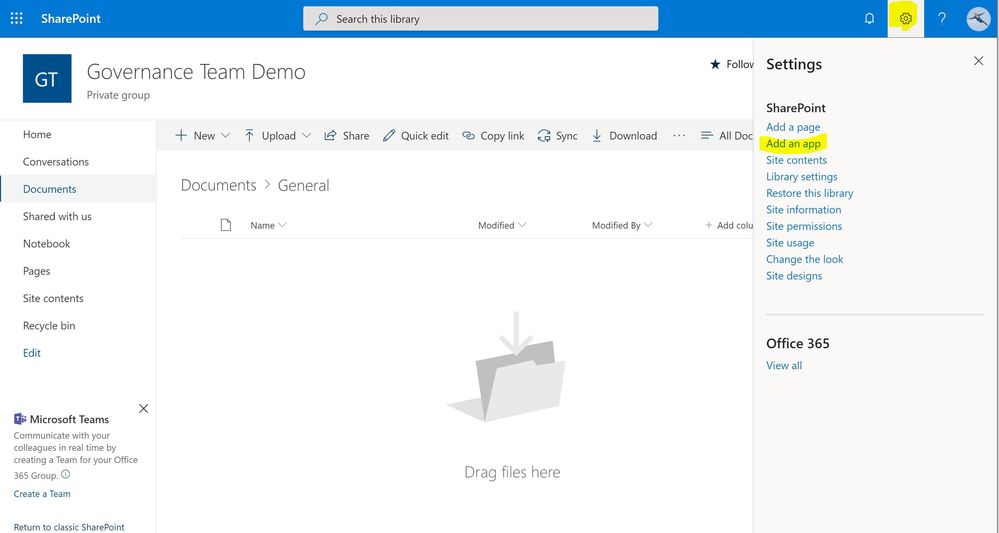This screenshot has height=533, width=999.
Task: Click Return to classic SharePoint link
Action: click(69, 527)
